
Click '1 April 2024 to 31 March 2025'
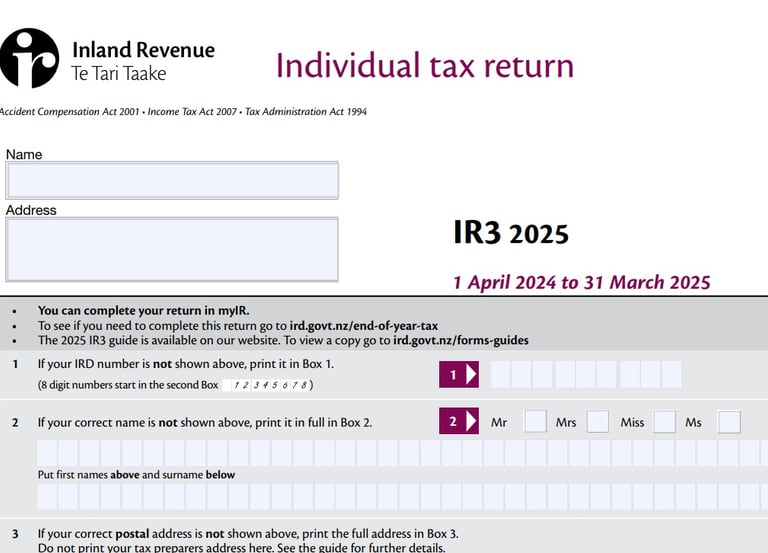581,283
